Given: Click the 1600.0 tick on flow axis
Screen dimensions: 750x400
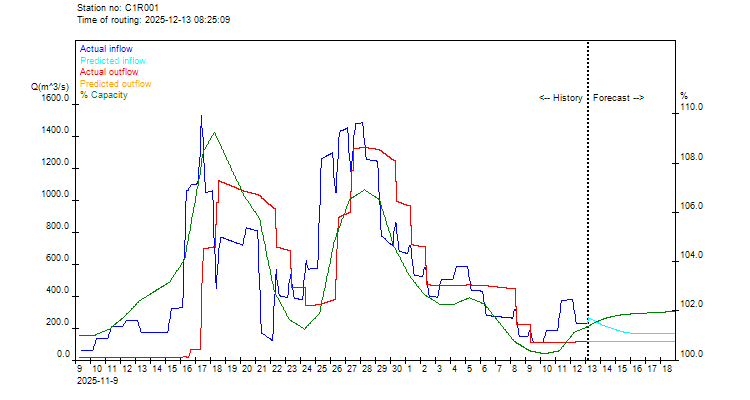Looking at the screenshot, I should click(55, 100).
